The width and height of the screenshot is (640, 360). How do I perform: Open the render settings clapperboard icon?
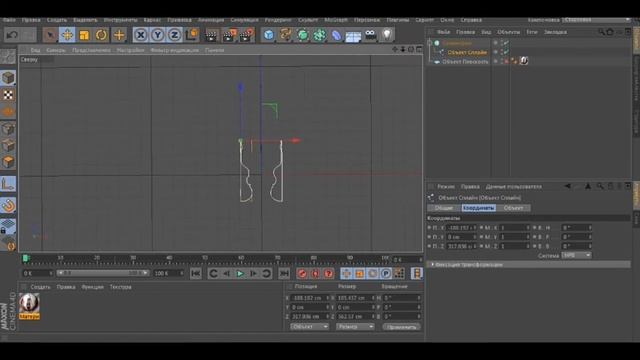click(247, 35)
